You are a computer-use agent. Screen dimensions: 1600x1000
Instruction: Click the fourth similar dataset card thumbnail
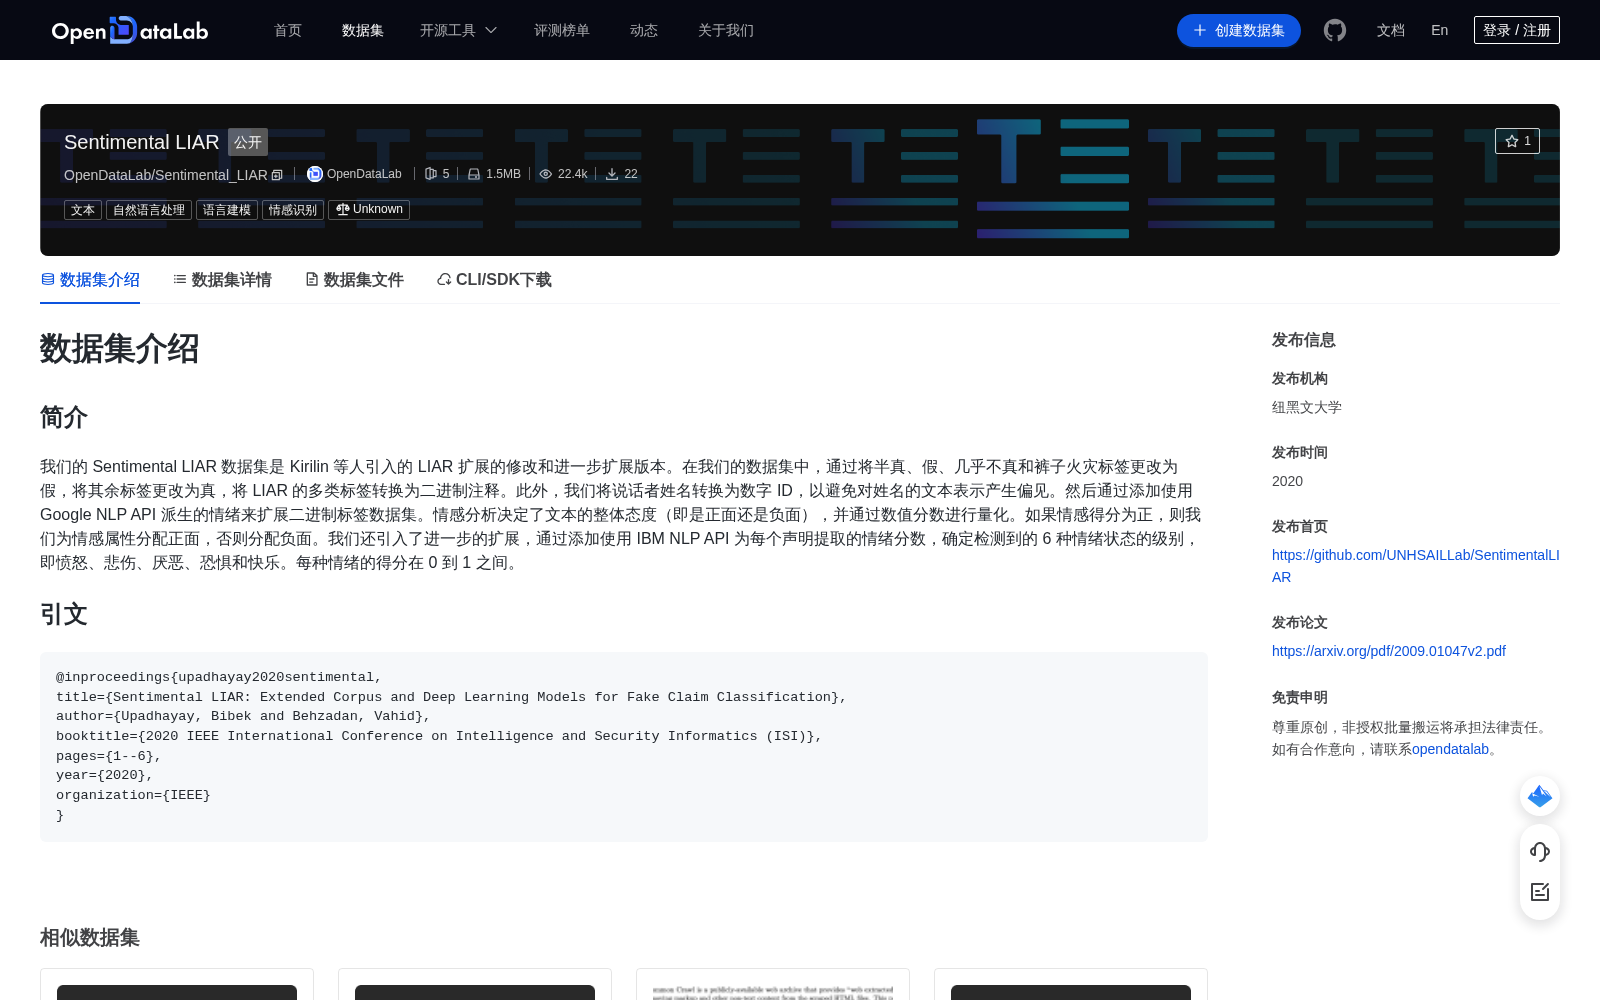(1071, 992)
